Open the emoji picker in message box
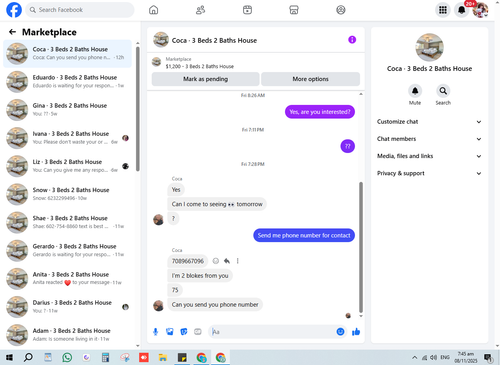Viewport: 500px width, 365px height. coord(340,332)
